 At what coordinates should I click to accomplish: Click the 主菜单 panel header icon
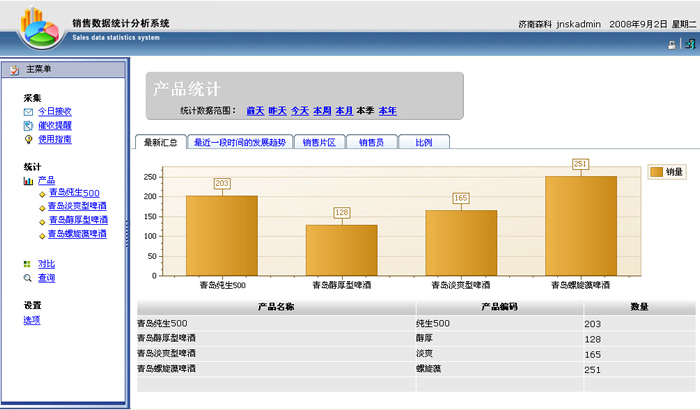(13, 70)
